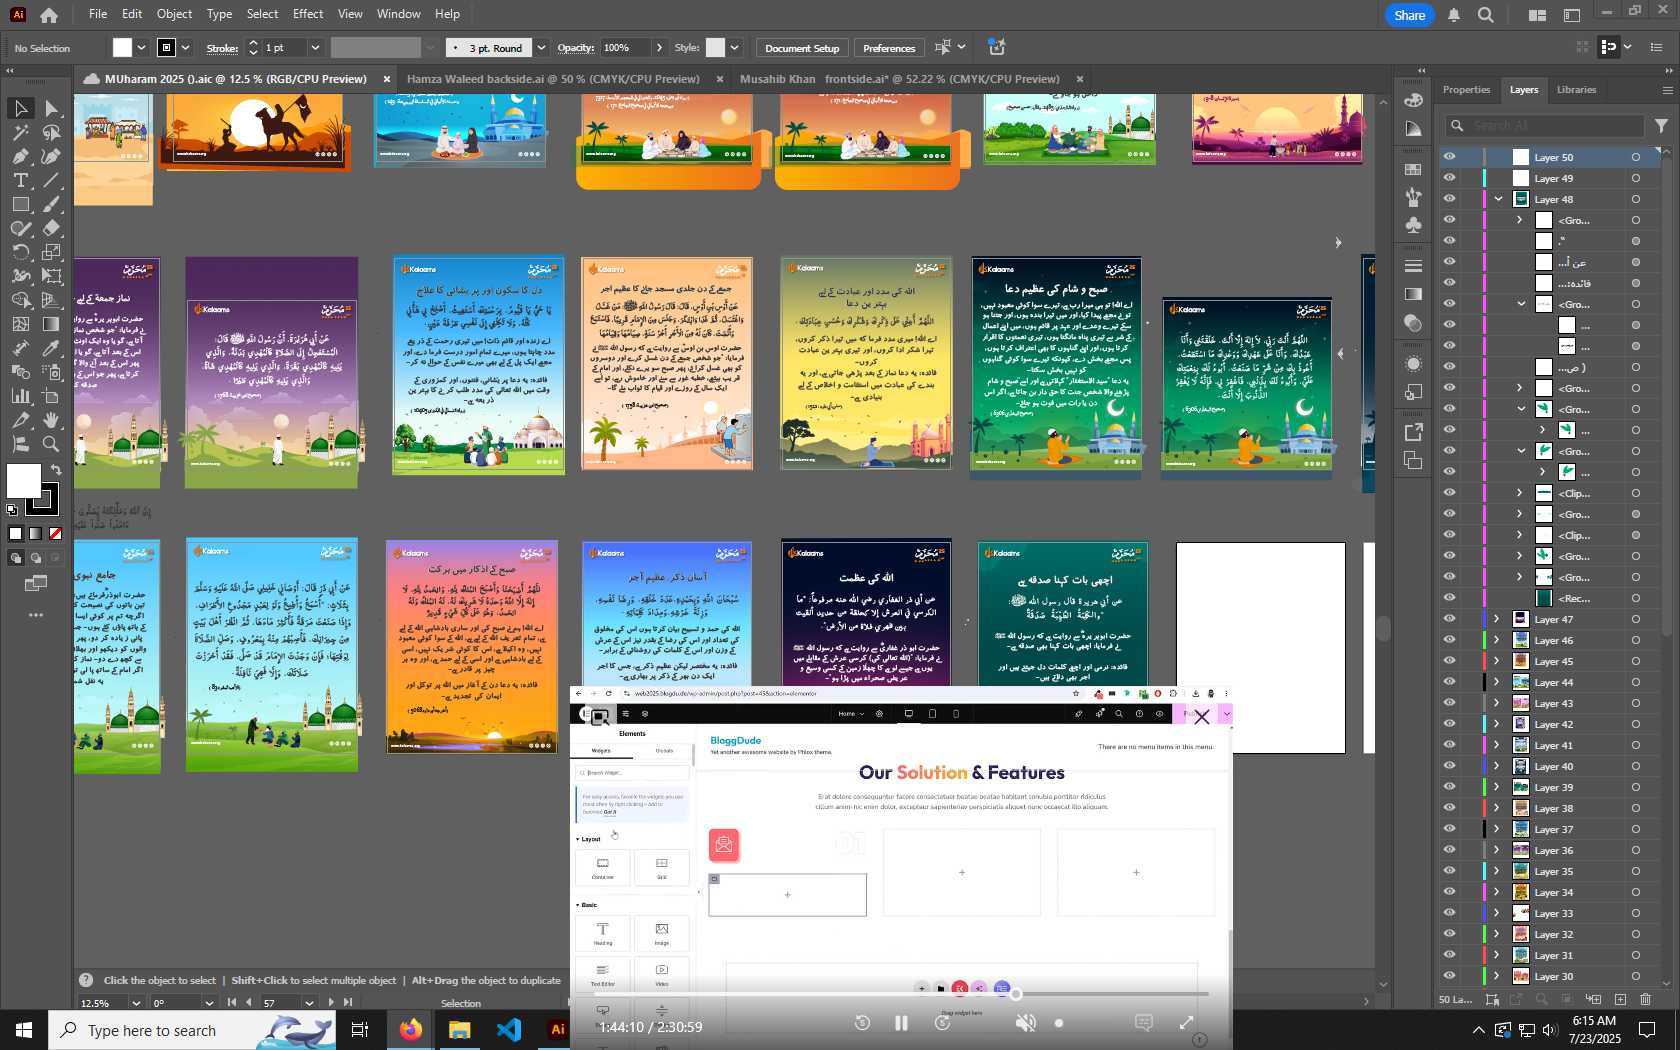Select the Mesh tool
The height and width of the screenshot is (1050, 1680).
click(20, 324)
